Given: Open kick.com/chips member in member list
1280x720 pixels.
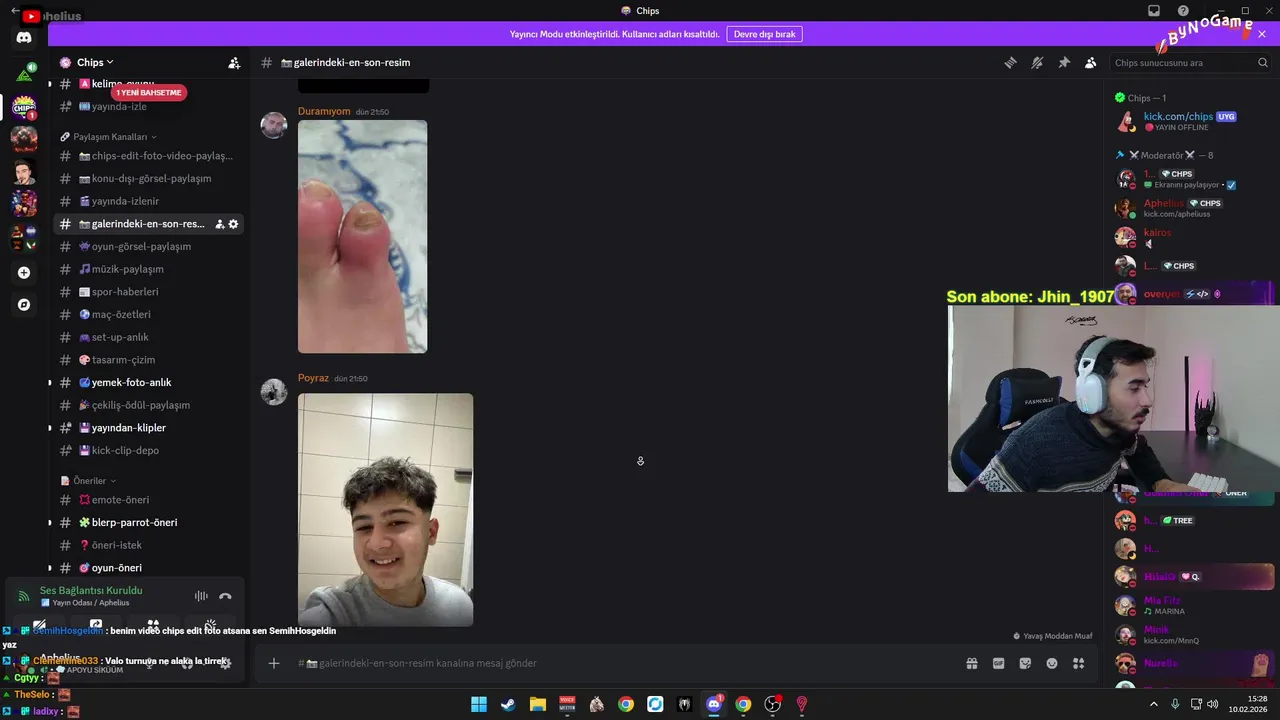Looking at the screenshot, I should pos(1194,122).
